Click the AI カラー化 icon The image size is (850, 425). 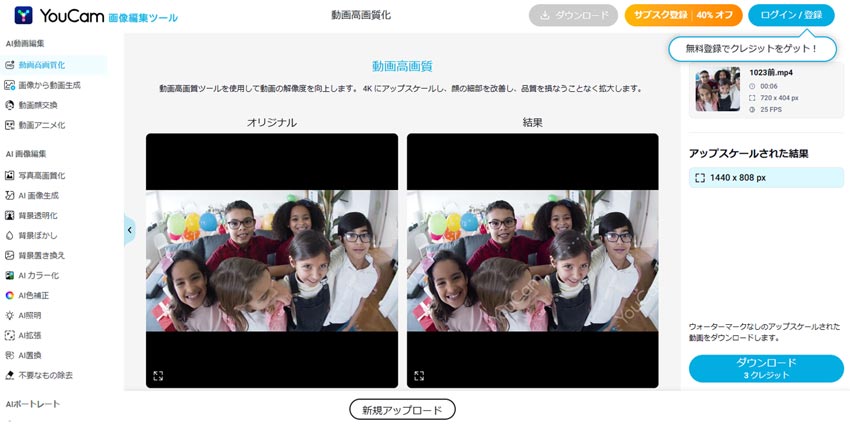(9, 275)
